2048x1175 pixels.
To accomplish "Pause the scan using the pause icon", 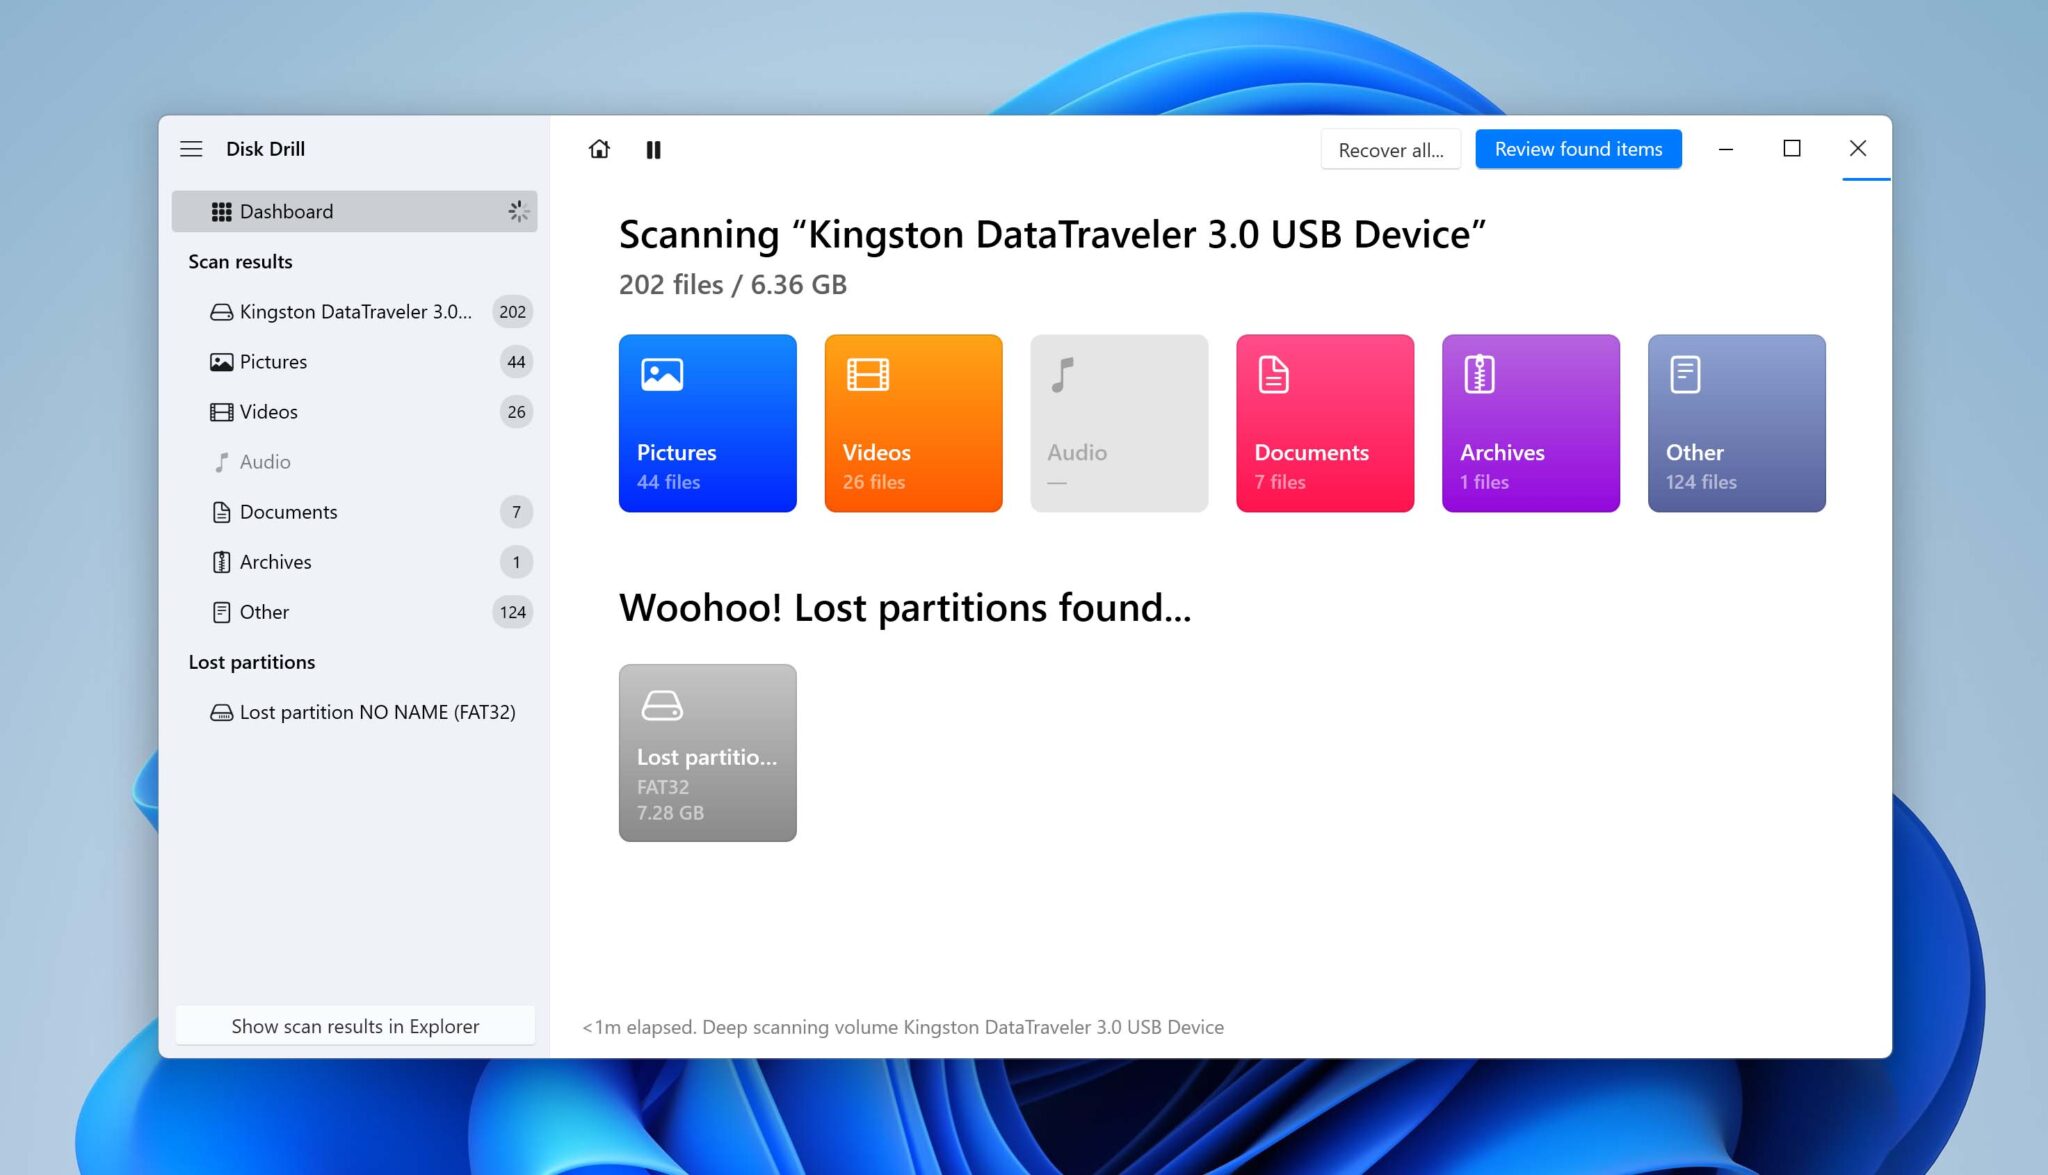I will [x=653, y=149].
